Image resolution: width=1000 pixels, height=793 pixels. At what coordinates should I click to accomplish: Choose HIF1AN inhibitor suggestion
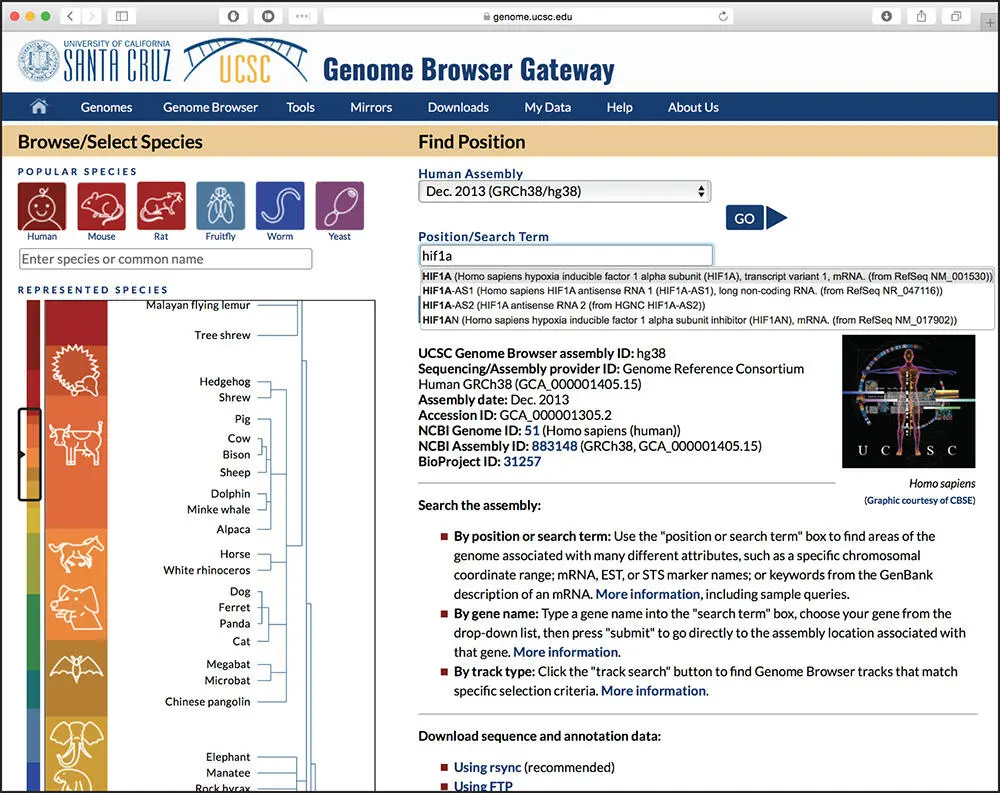[x=707, y=320]
